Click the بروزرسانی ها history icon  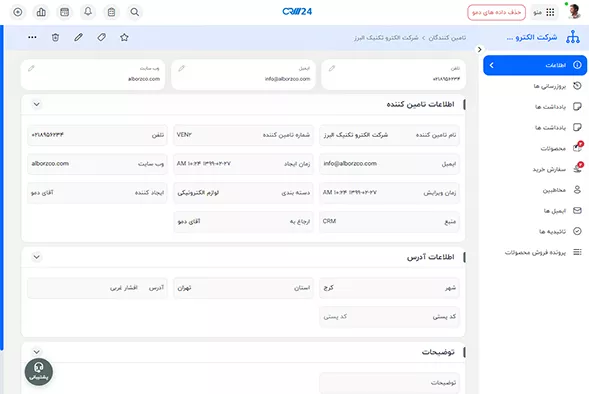tap(577, 86)
